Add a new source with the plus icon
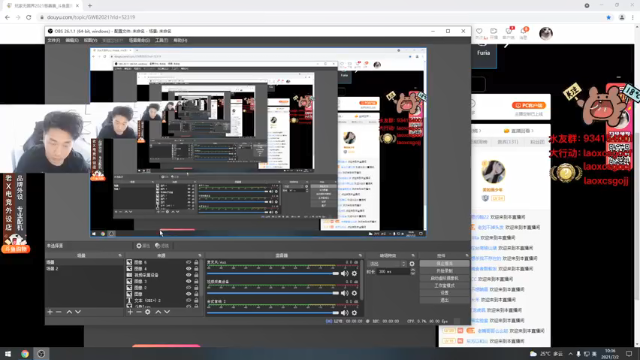Image resolution: width=640 pixels, height=360 pixels. (130, 312)
